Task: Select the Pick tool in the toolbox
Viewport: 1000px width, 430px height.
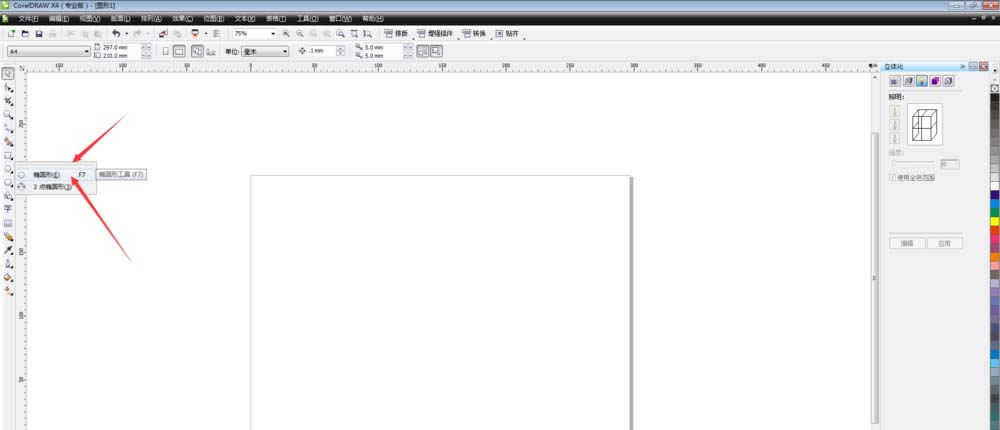Action: [x=8, y=73]
